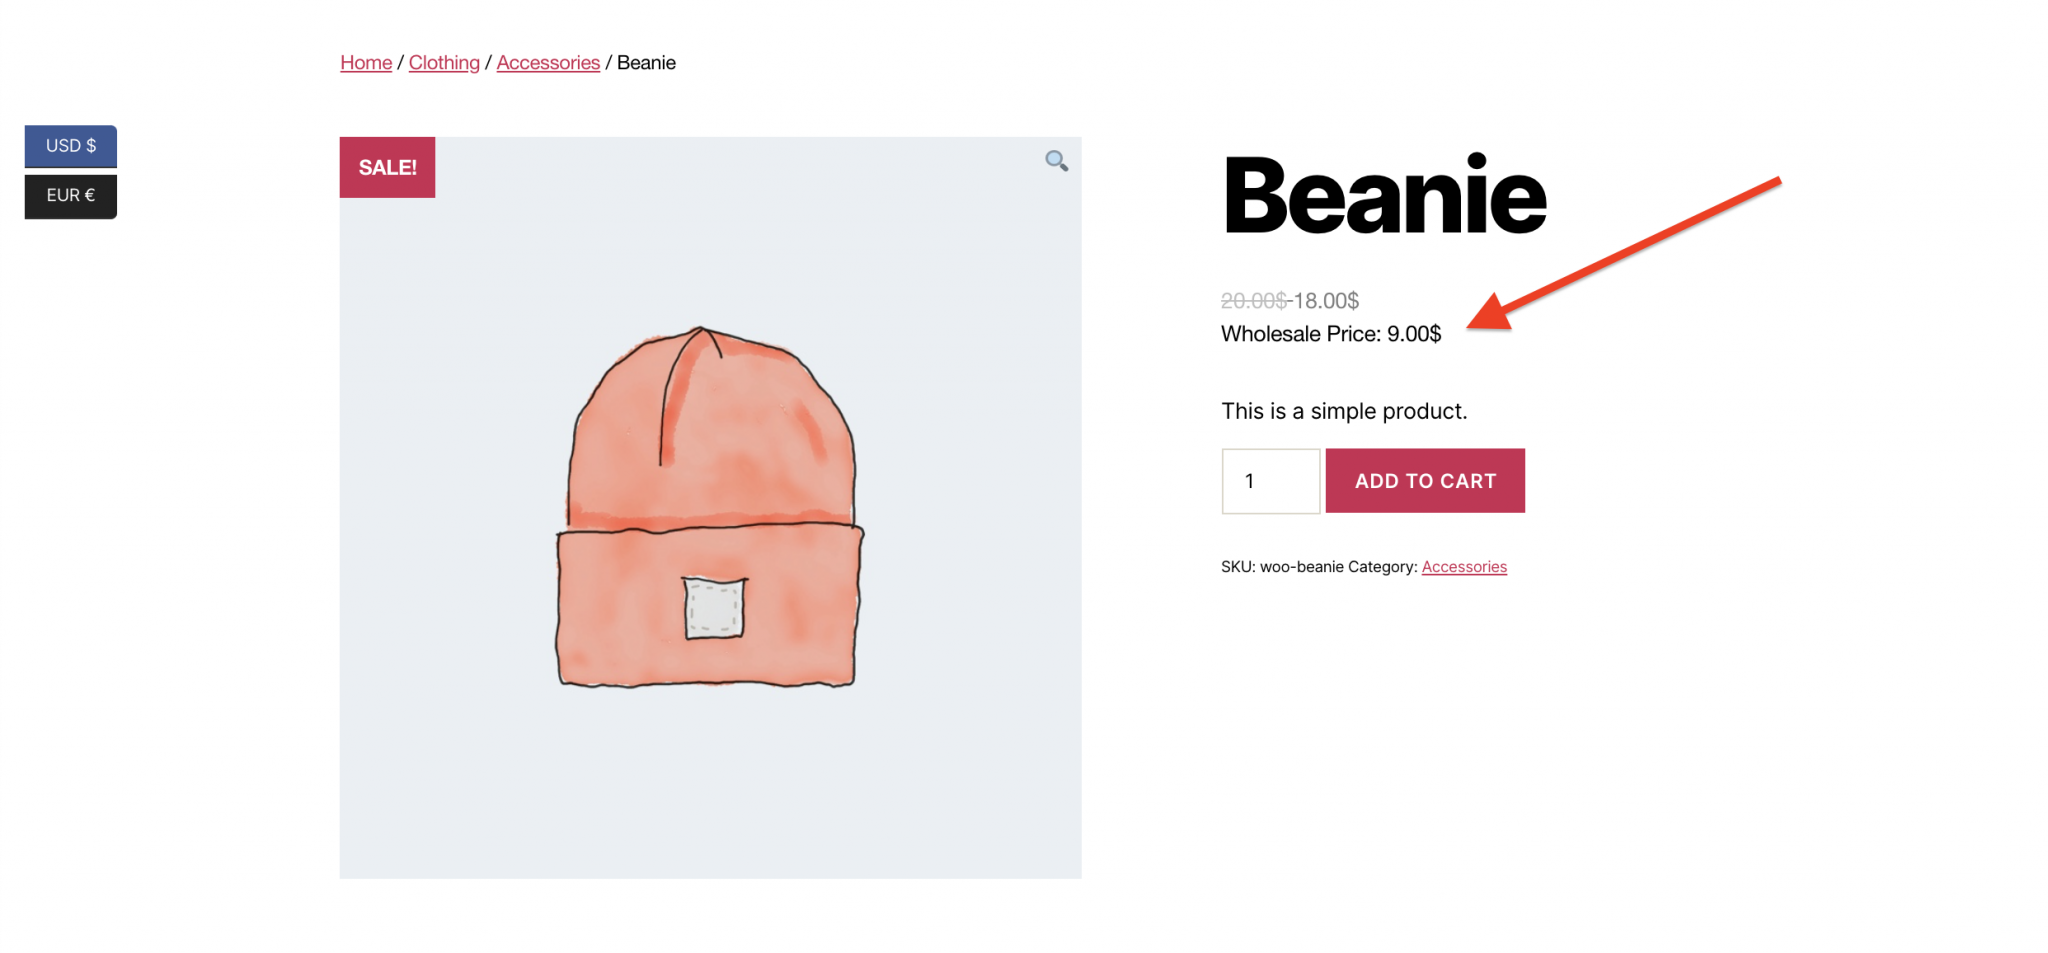The width and height of the screenshot is (2048, 953).
Task: Click the SKU woo-beanie text
Action: pos(1282,567)
